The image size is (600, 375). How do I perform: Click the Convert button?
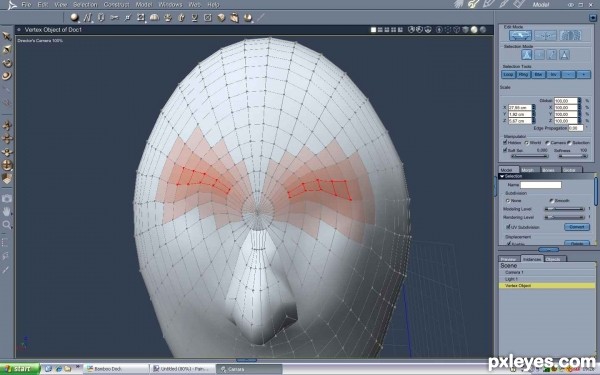pyautogui.click(x=577, y=227)
